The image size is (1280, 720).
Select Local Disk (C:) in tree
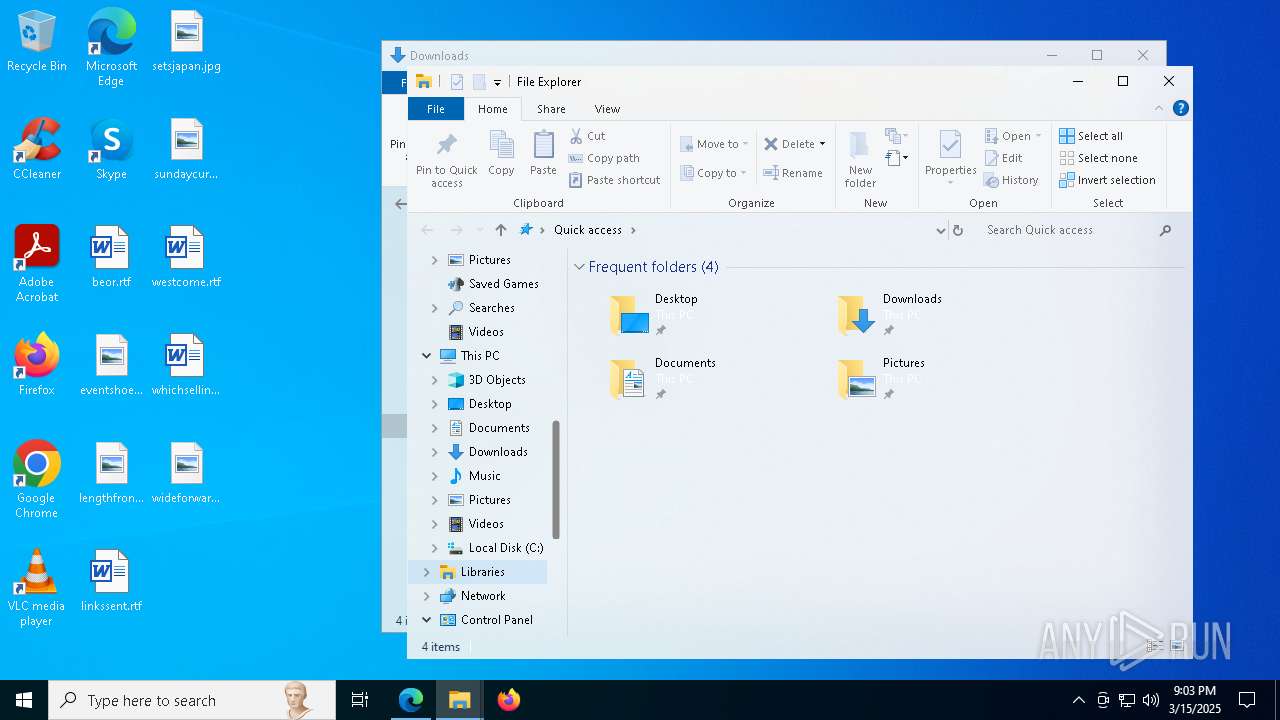505,548
